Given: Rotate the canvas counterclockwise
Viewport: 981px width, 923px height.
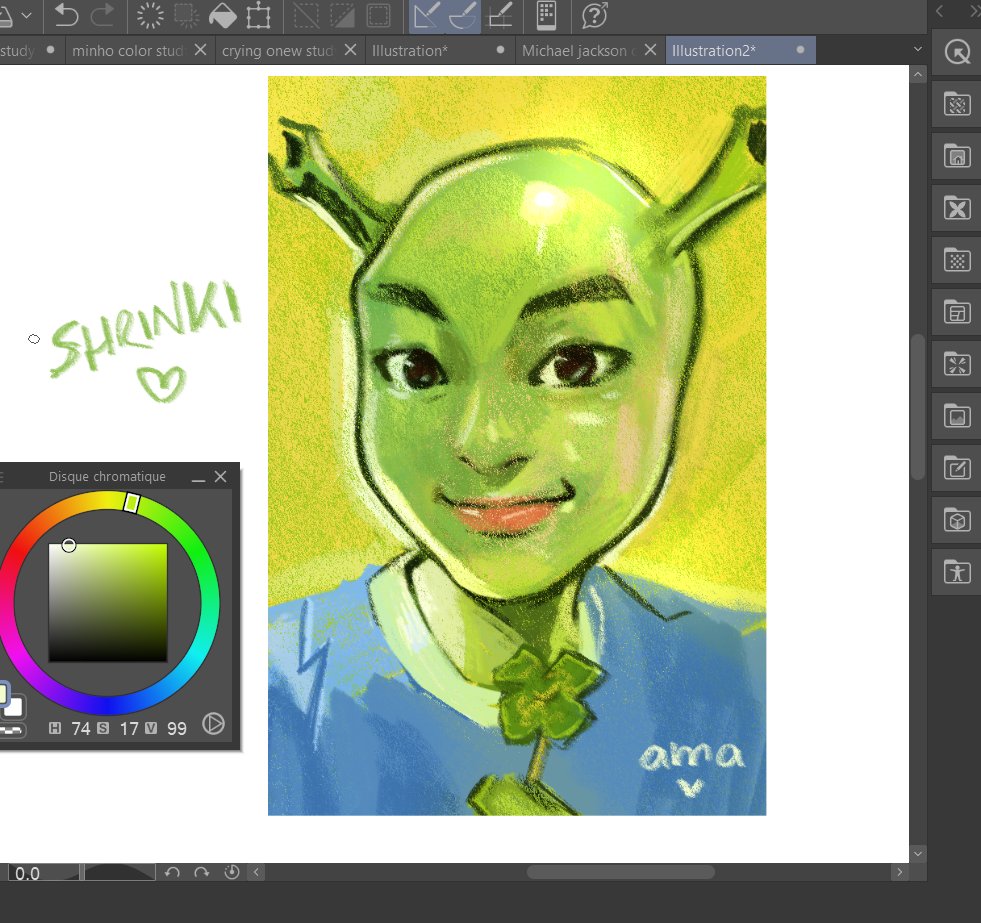Looking at the screenshot, I should [172, 872].
